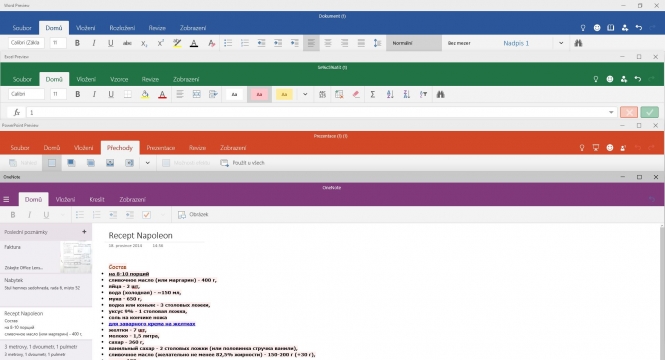Open the Faktura note in OneNote
The height and width of the screenshot is (360, 665).
(46, 257)
